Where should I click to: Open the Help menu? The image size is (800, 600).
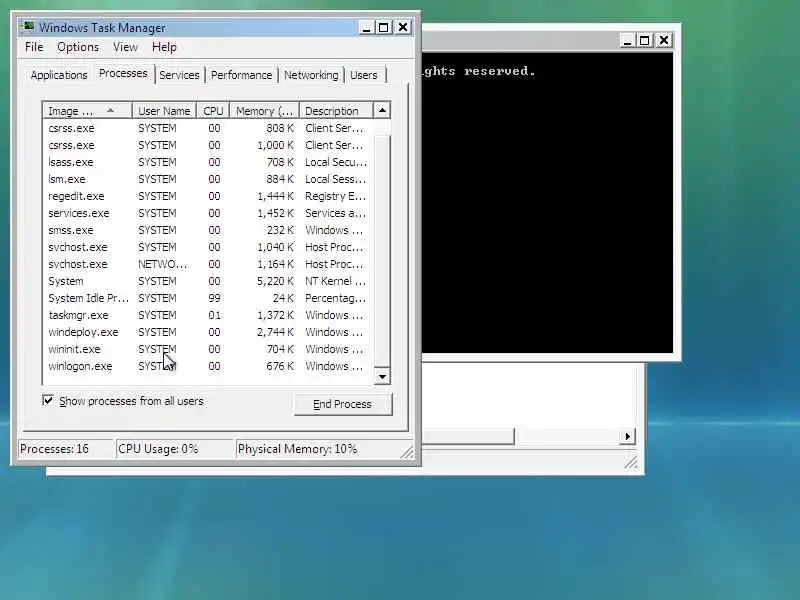click(164, 47)
